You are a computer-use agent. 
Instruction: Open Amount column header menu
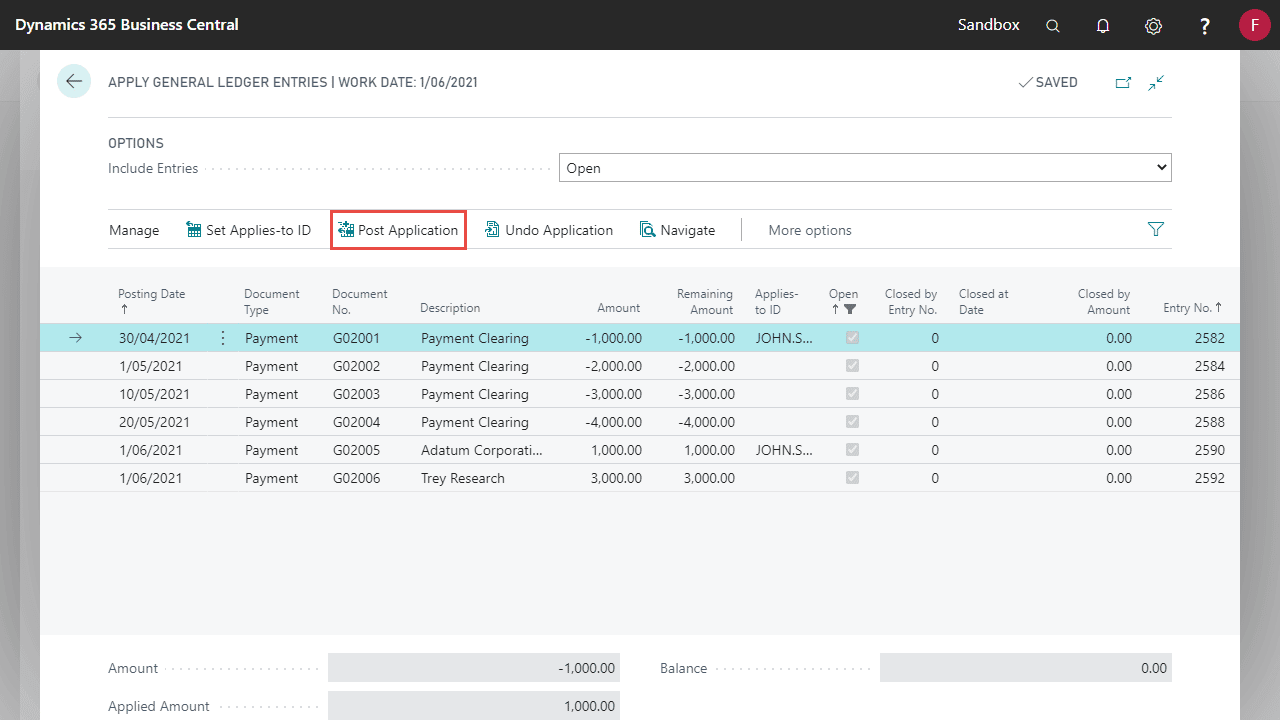point(618,308)
